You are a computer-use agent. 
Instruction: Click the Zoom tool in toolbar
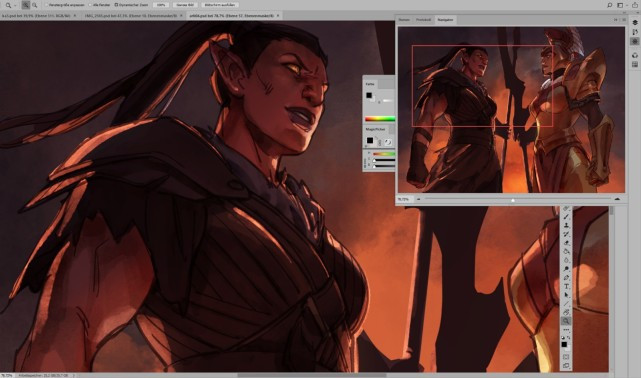[x=566, y=321]
